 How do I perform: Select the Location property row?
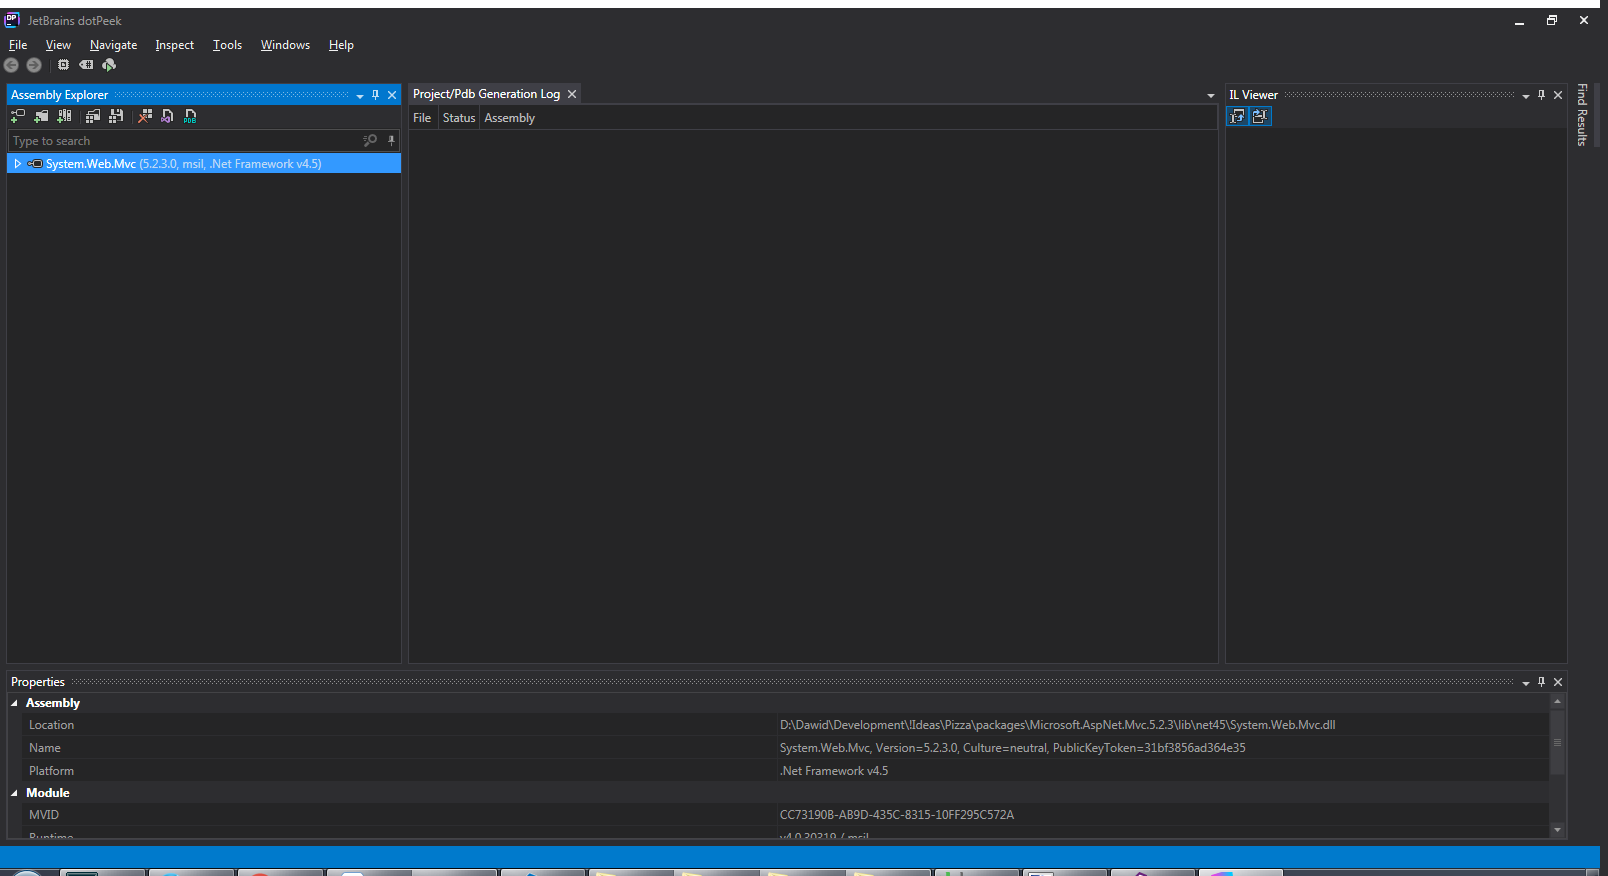(x=786, y=725)
